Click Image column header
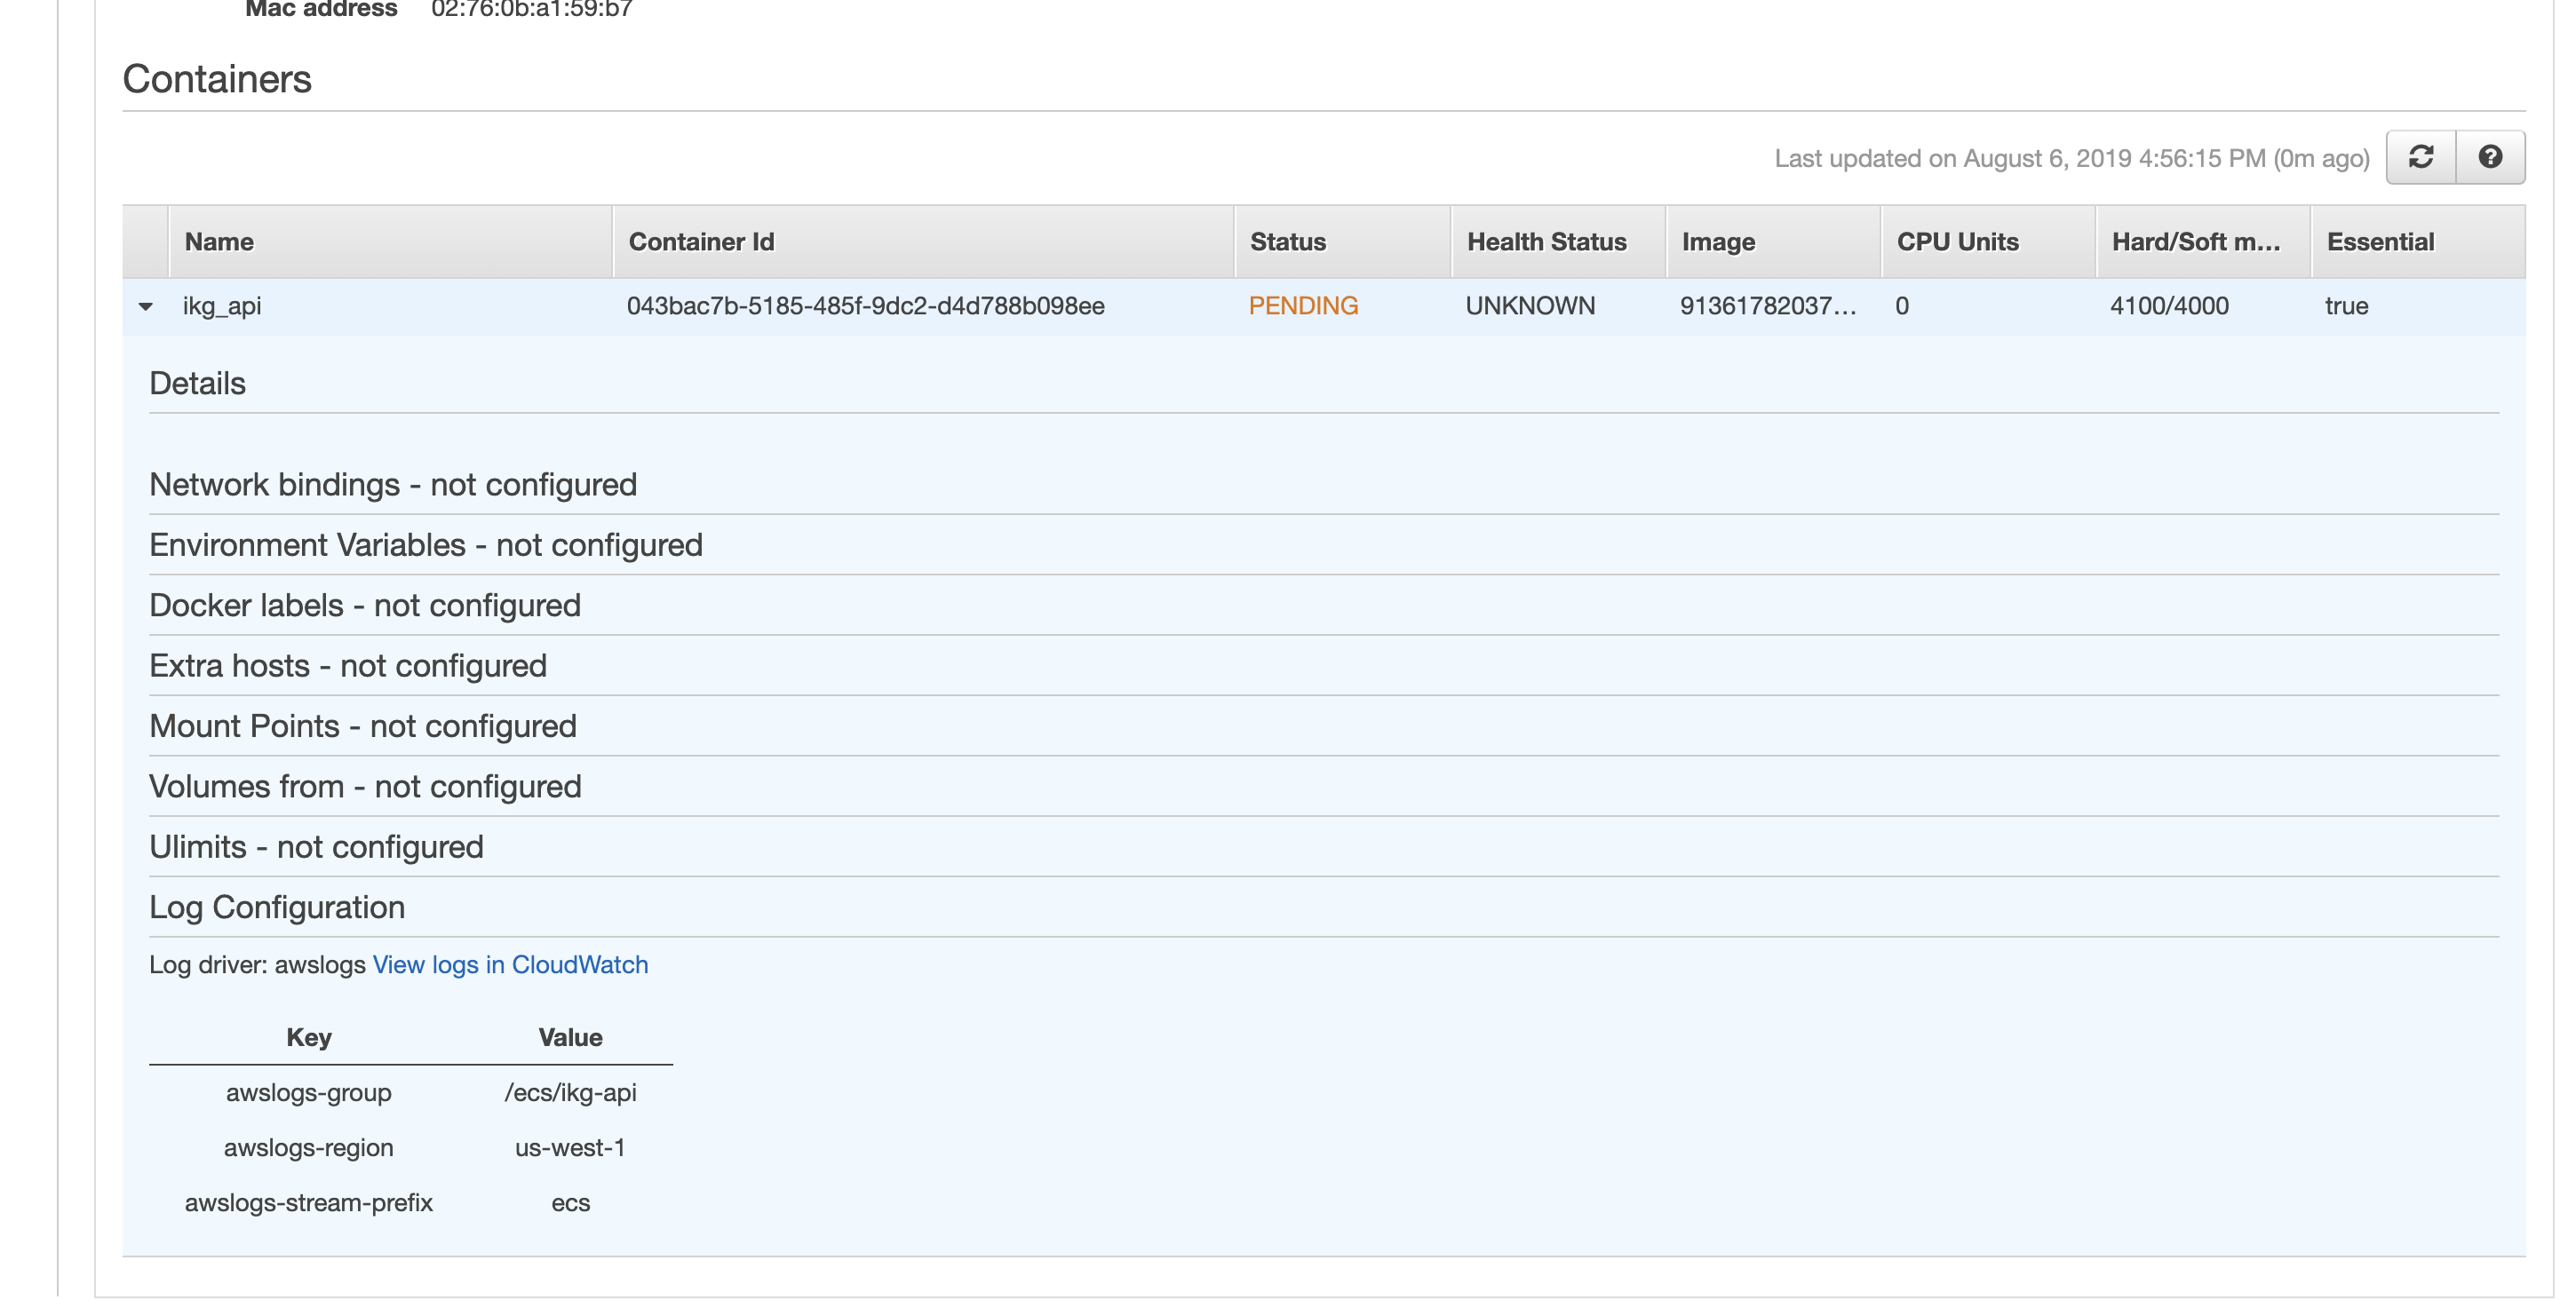 [x=1718, y=242]
